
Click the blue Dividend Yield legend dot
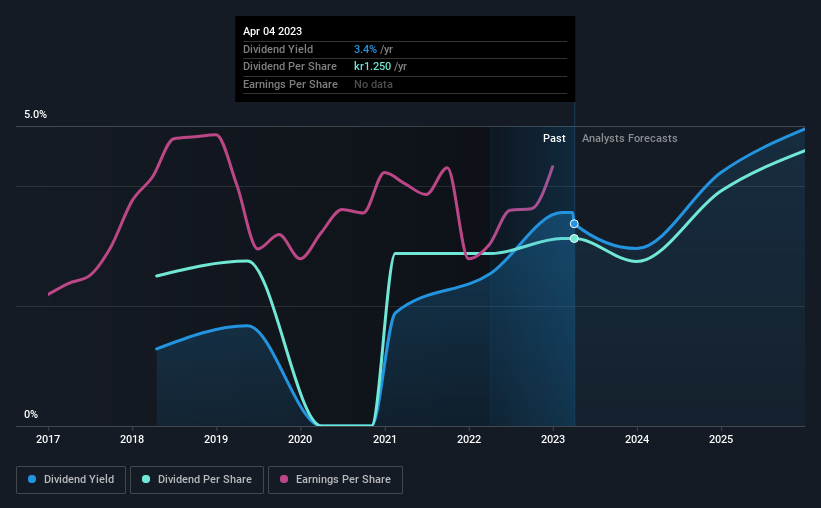[x=32, y=479]
